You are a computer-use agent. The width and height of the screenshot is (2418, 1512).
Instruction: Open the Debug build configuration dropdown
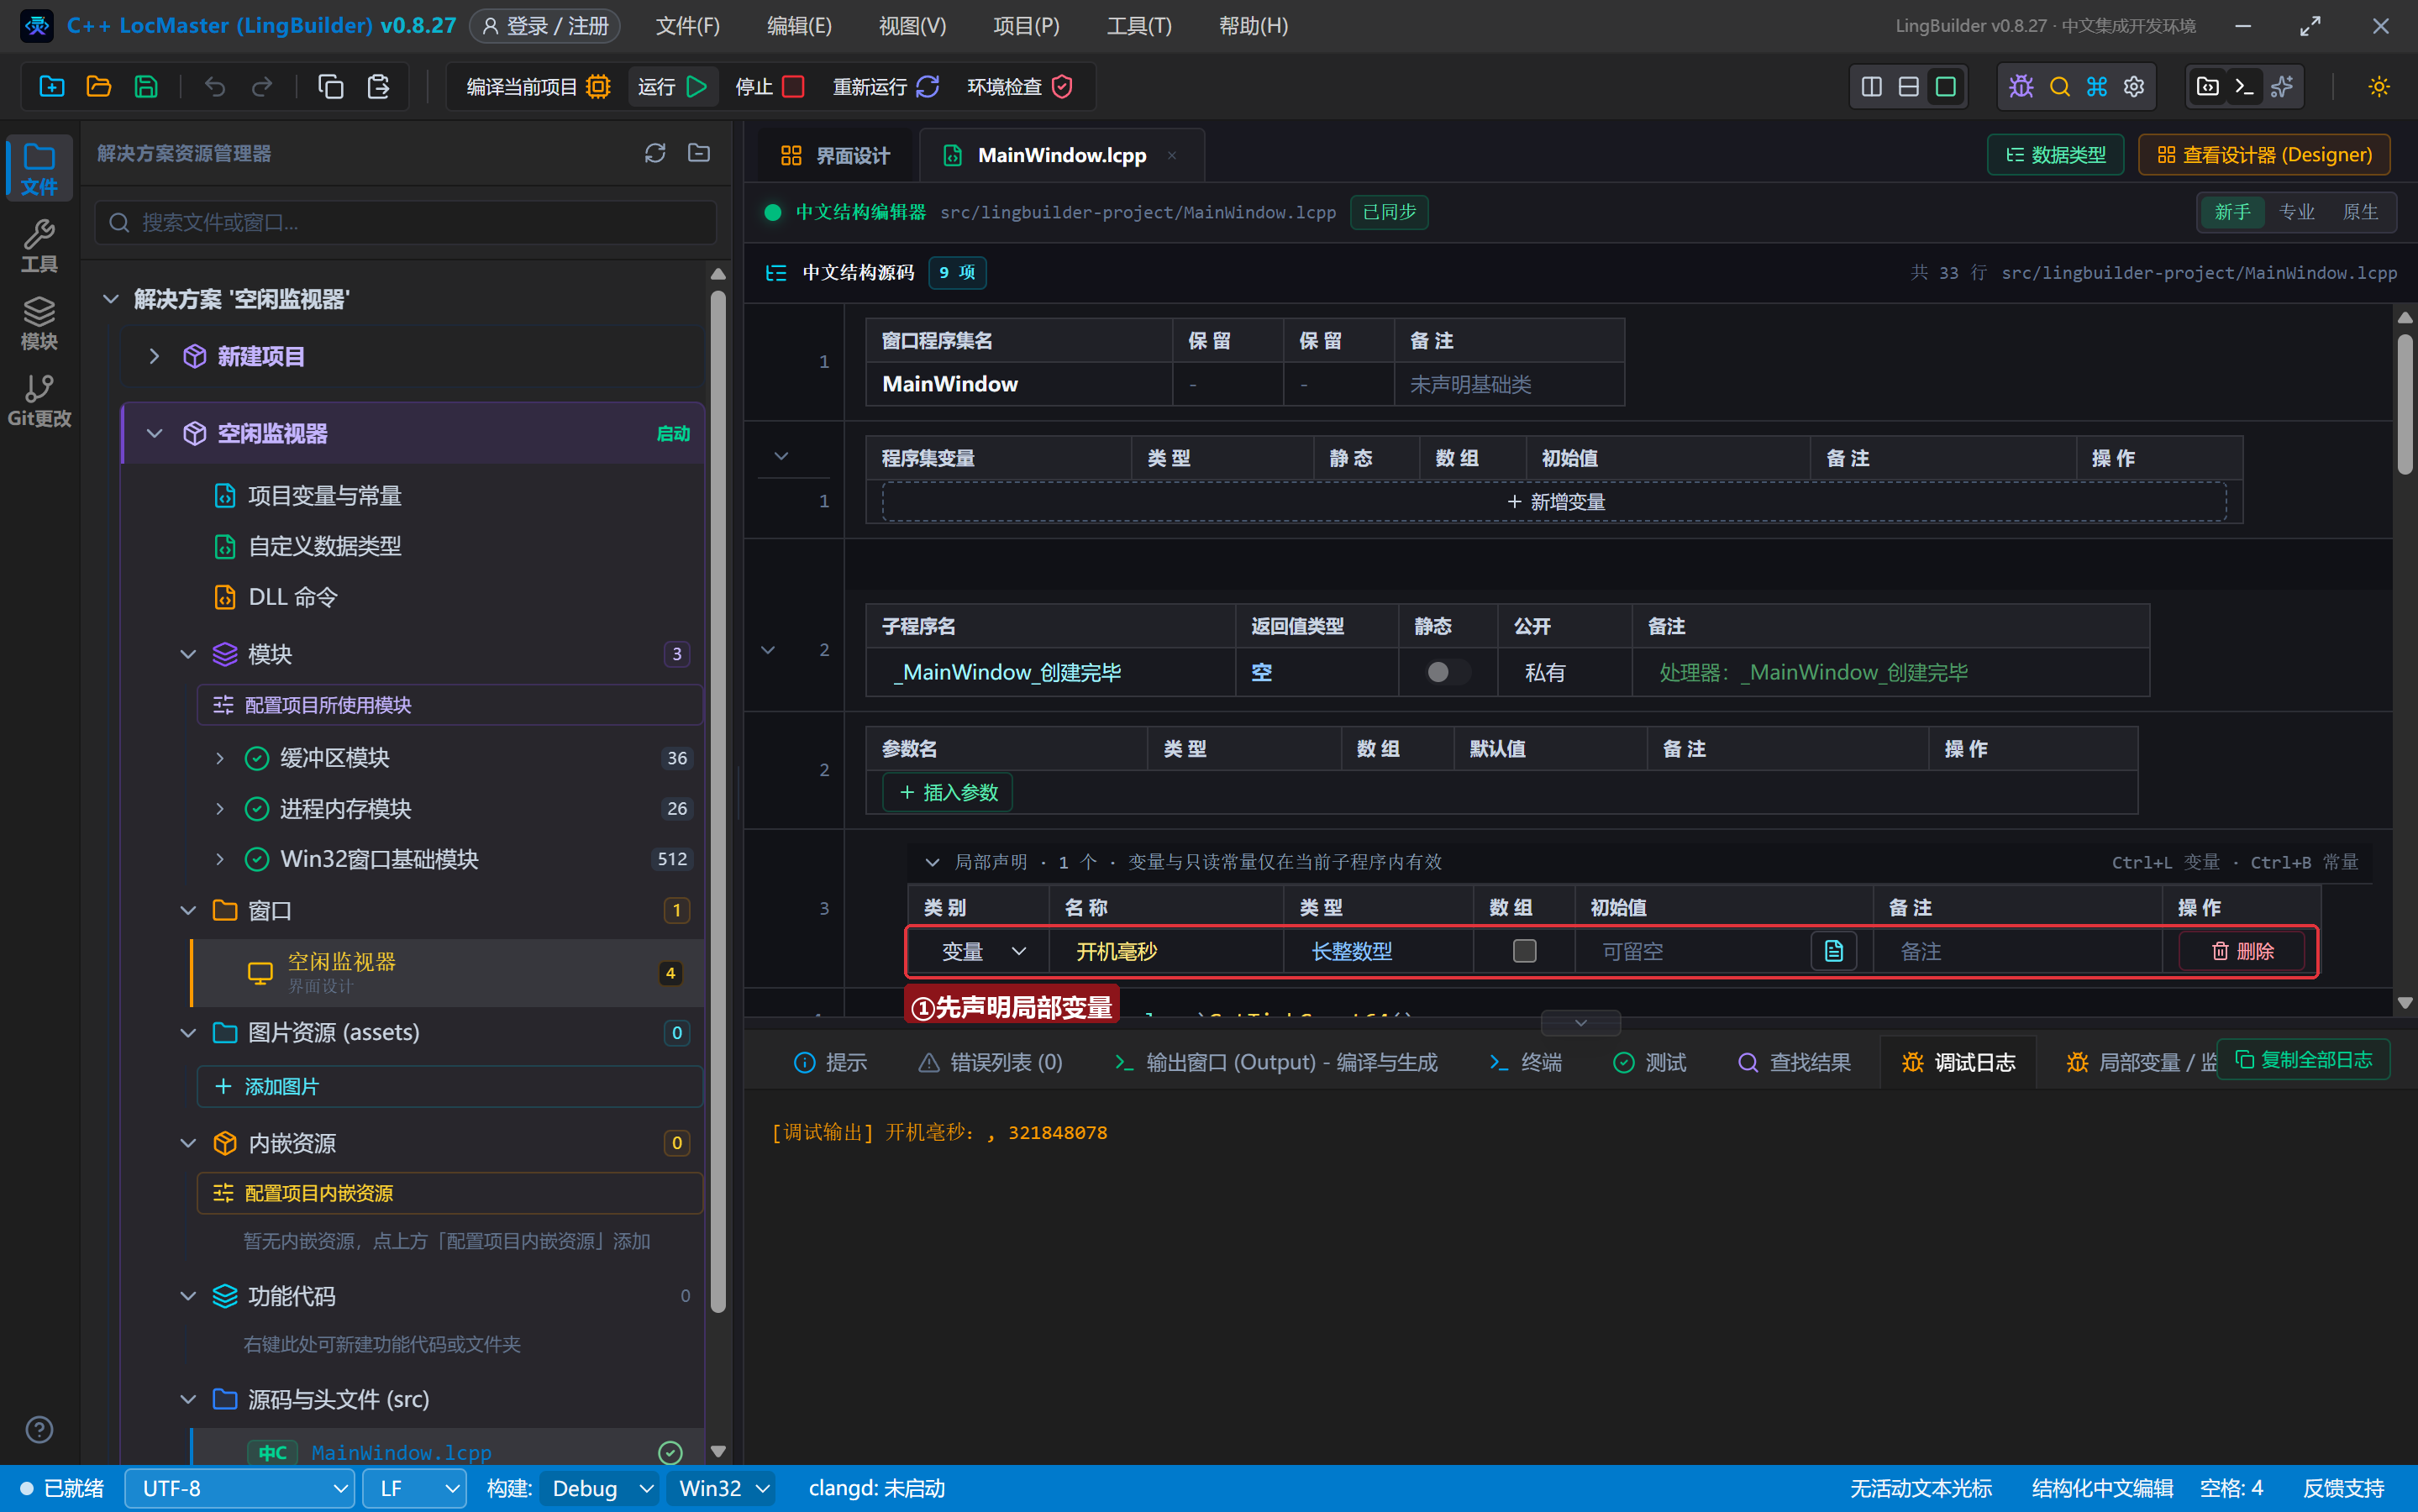[x=600, y=1489]
